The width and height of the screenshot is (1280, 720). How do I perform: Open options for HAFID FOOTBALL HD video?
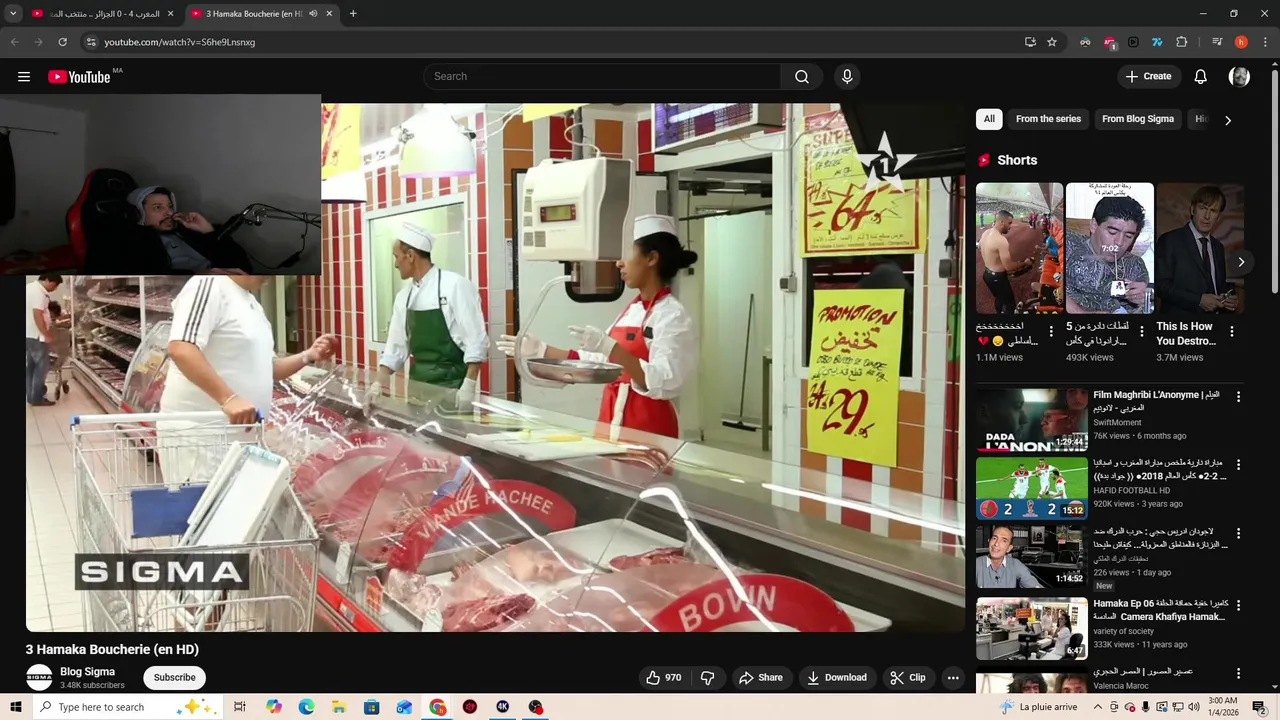click(1238, 465)
